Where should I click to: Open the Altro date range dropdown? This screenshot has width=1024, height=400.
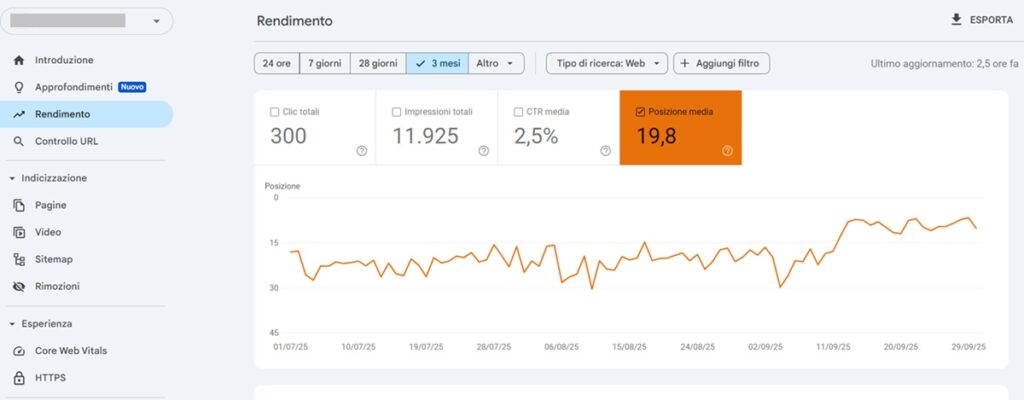point(497,63)
